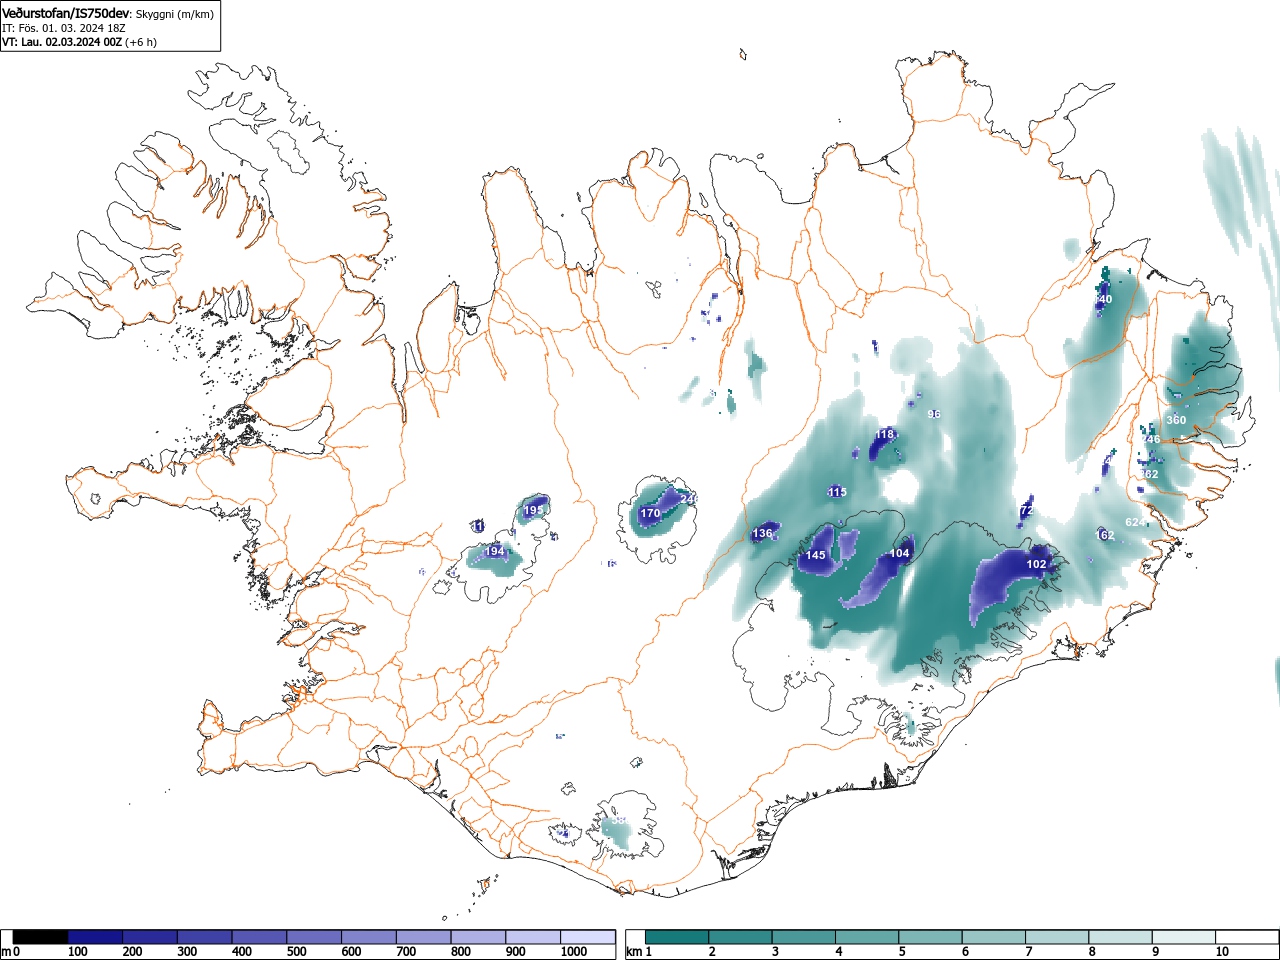Select the 'IT: Fös. 01. 03. 2024 18Z' line
1280x960 pixels.
pos(62,28)
